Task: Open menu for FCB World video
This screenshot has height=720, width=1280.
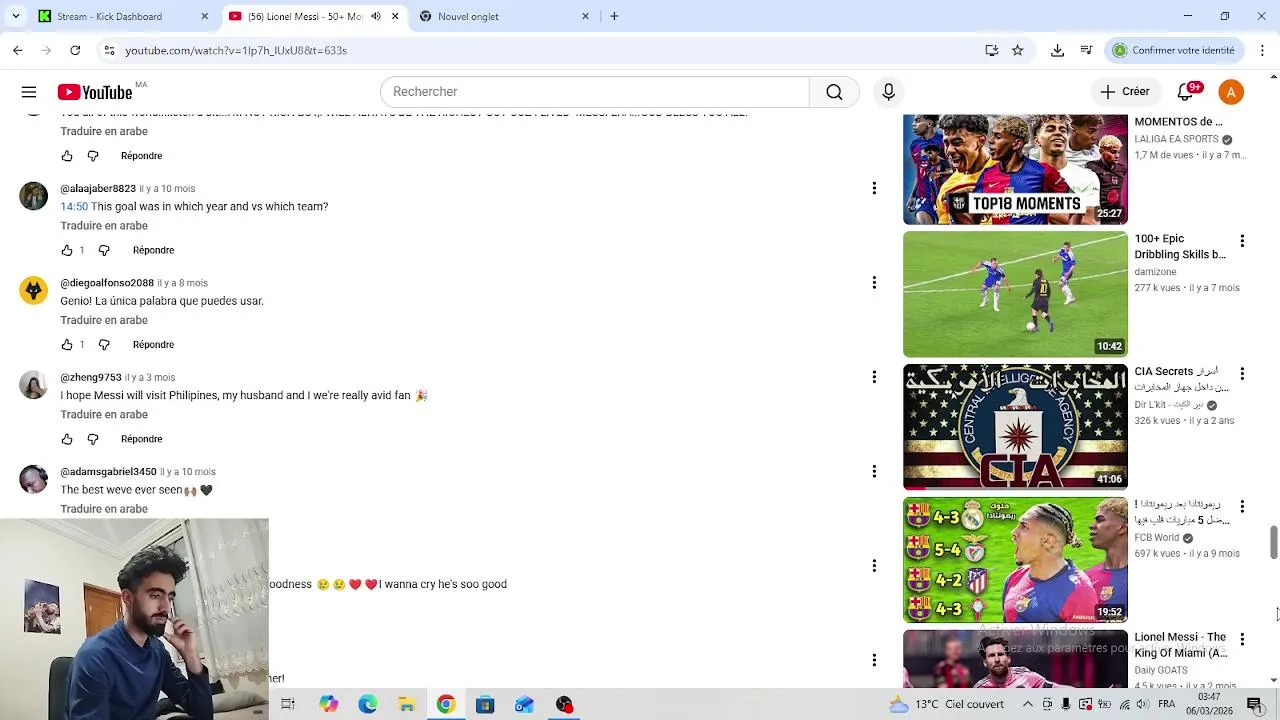Action: pyautogui.click(x=1242, y=507)
